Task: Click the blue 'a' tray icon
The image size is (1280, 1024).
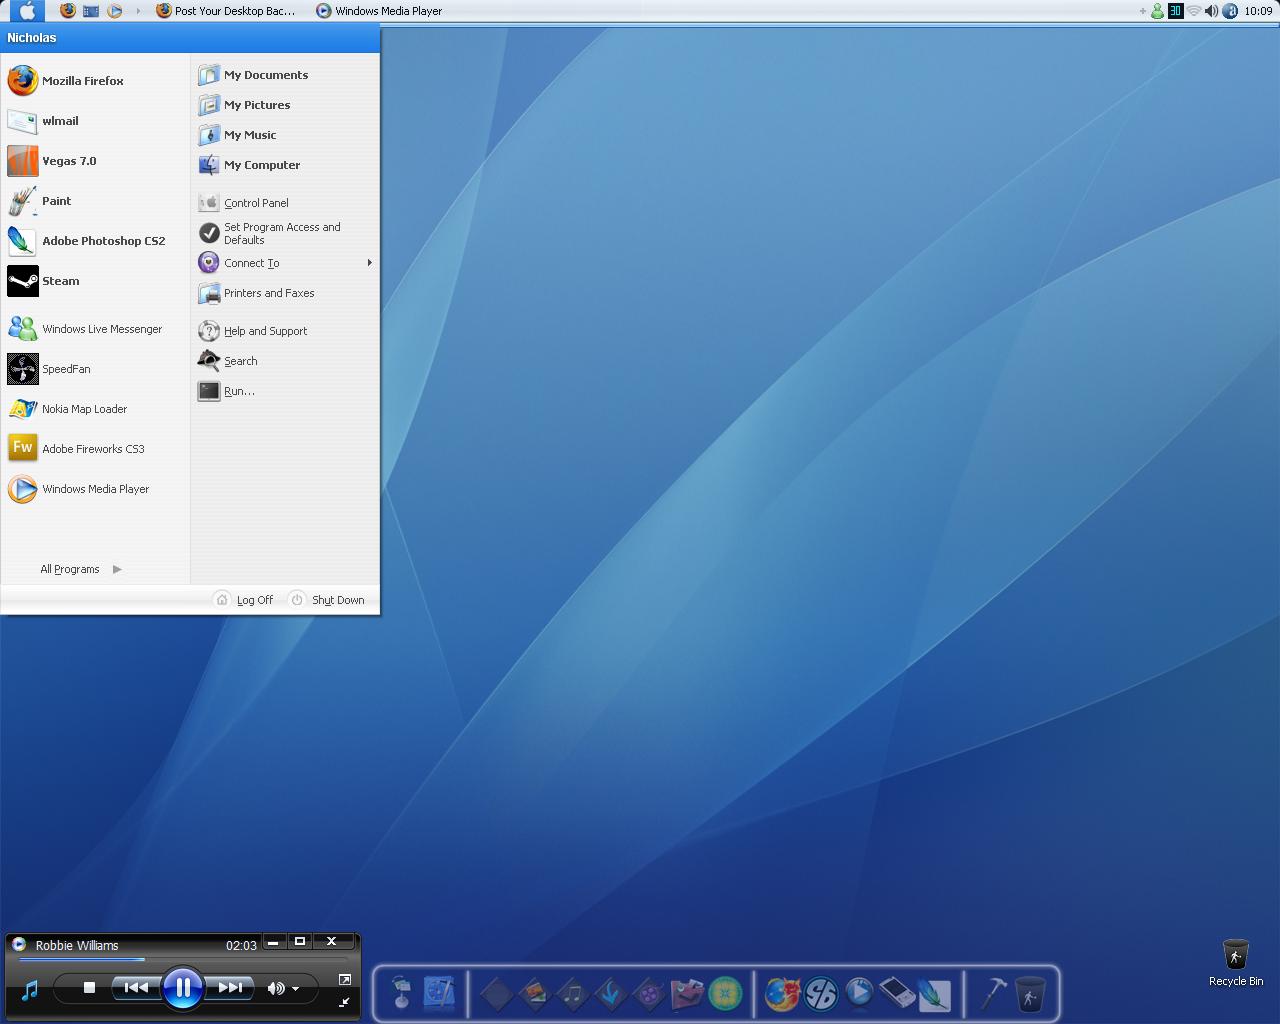Action: (x=1230, y=11)
